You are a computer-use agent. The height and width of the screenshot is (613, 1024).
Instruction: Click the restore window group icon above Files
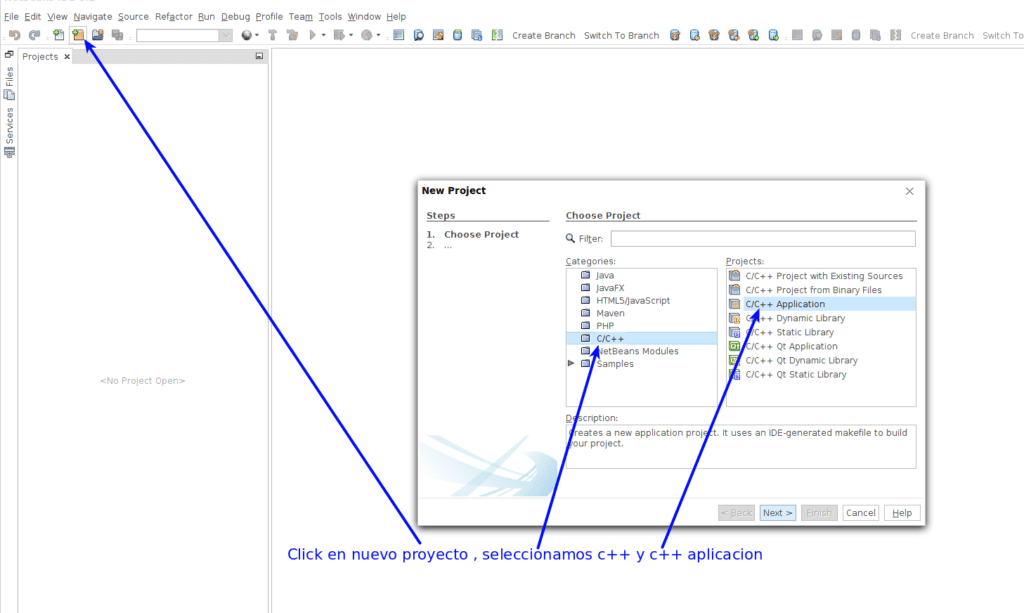9,54
